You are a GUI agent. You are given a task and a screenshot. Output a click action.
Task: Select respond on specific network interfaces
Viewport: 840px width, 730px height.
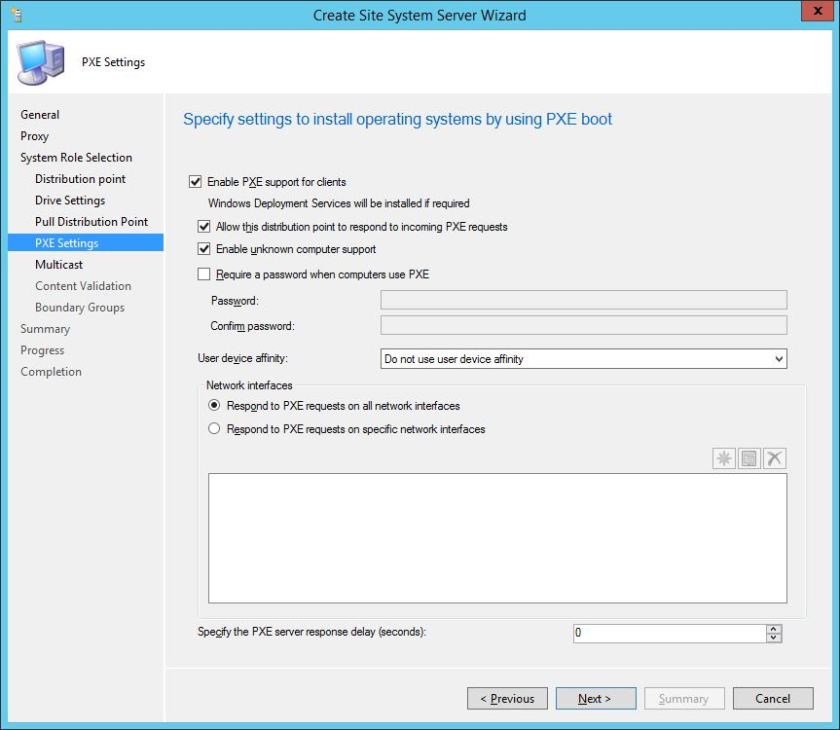pos(214,428)
